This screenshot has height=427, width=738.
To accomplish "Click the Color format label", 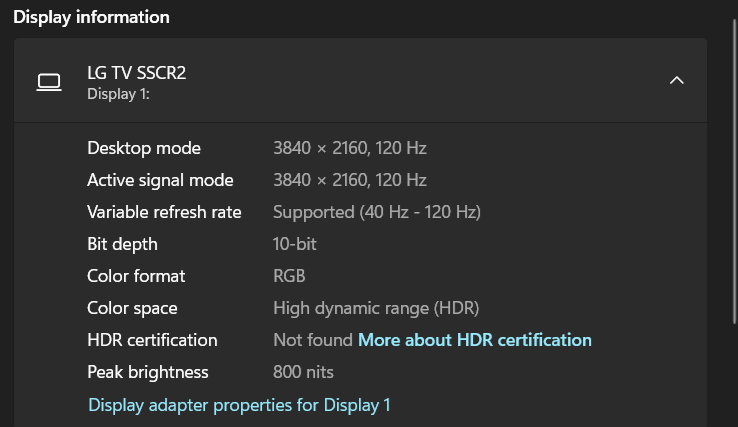I will 136,276.
